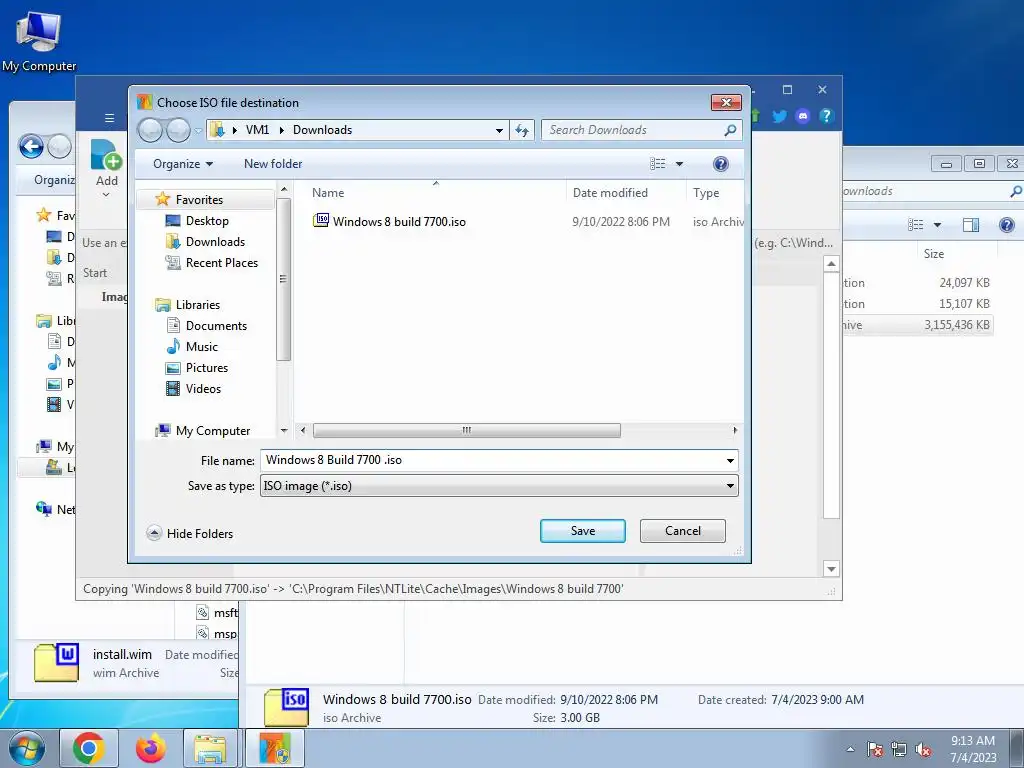Click New folder in the dialog toolbar

pos(273,164)
